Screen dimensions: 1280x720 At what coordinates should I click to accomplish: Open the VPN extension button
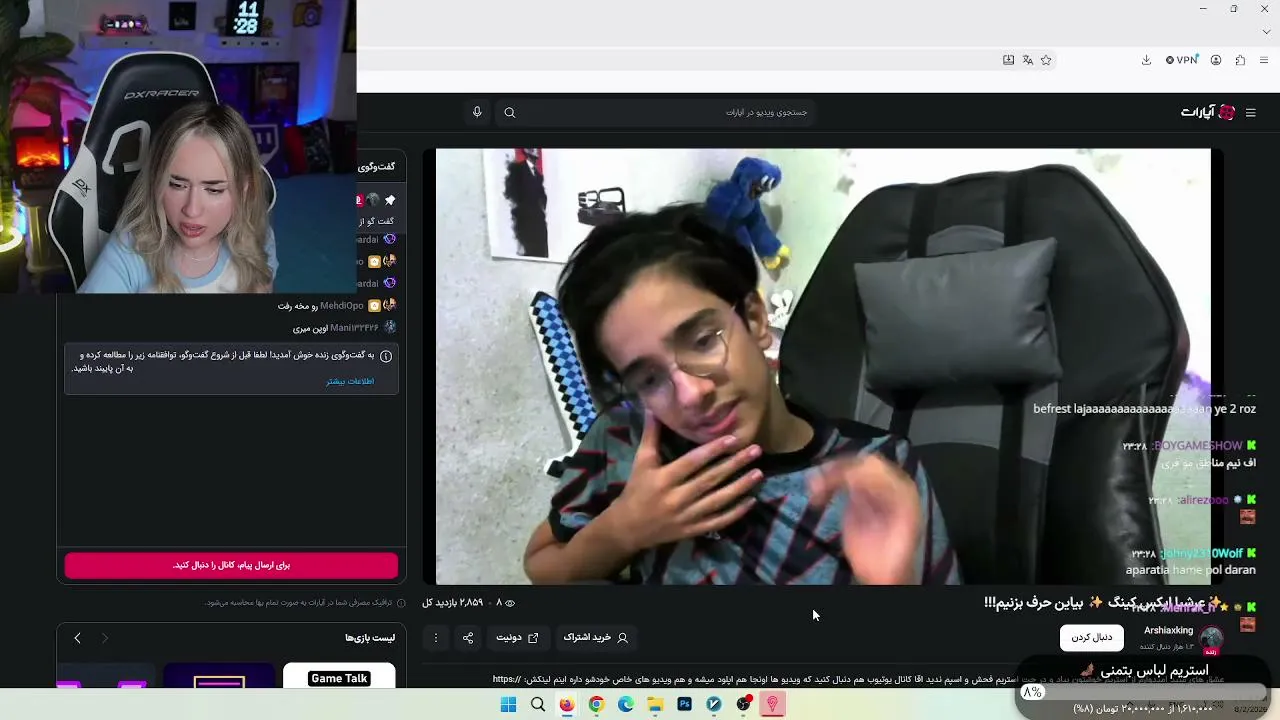pyautogui.click(x=1181, y=60)
